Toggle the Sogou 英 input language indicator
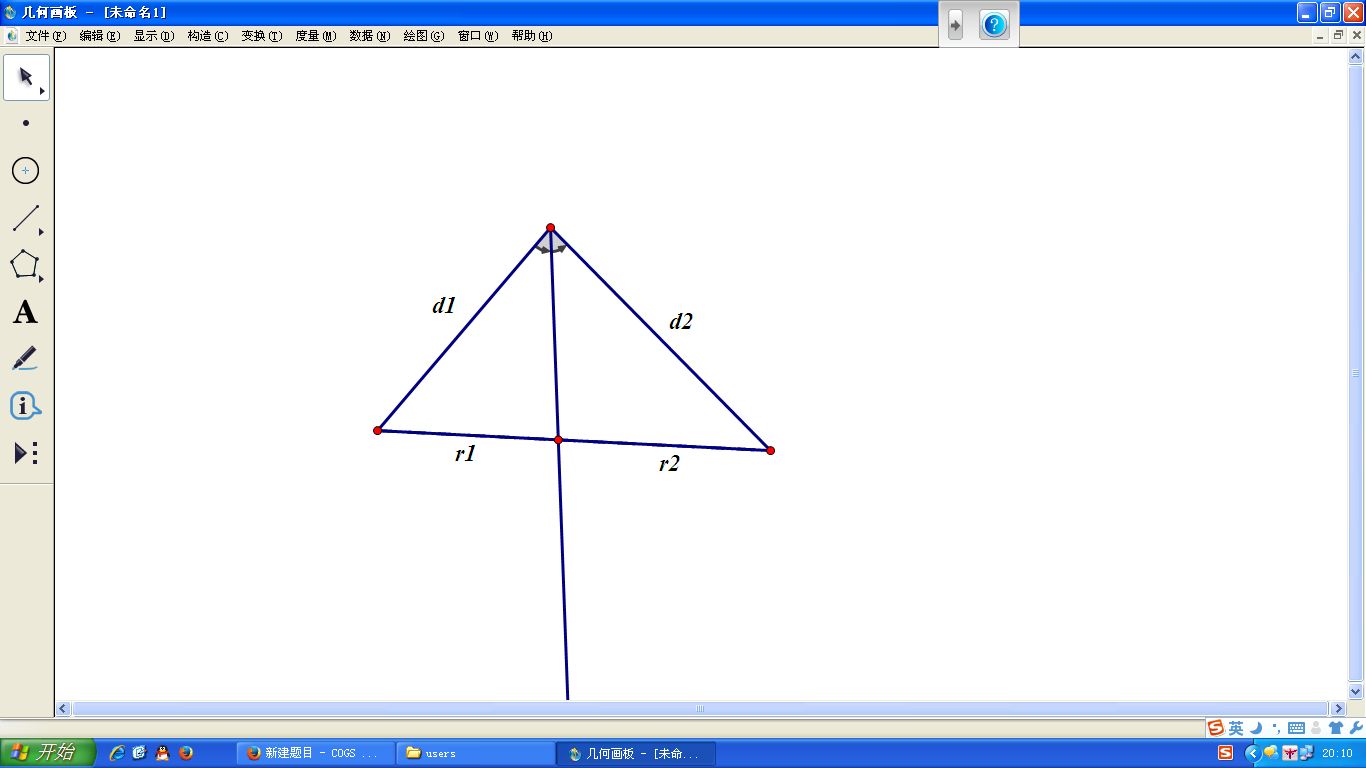 point(1236,728)
